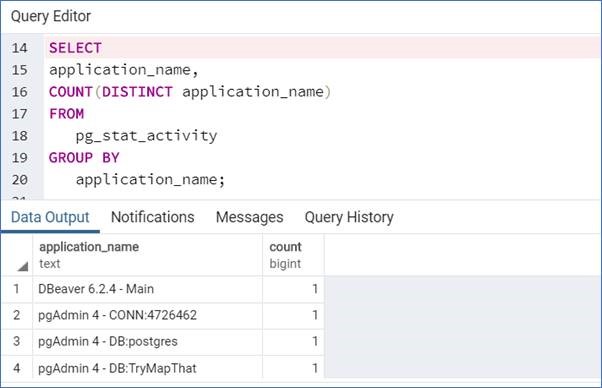This screenshot has height=388, width=602.
Task: Select result row number 4
Action: tap(17, 368)
